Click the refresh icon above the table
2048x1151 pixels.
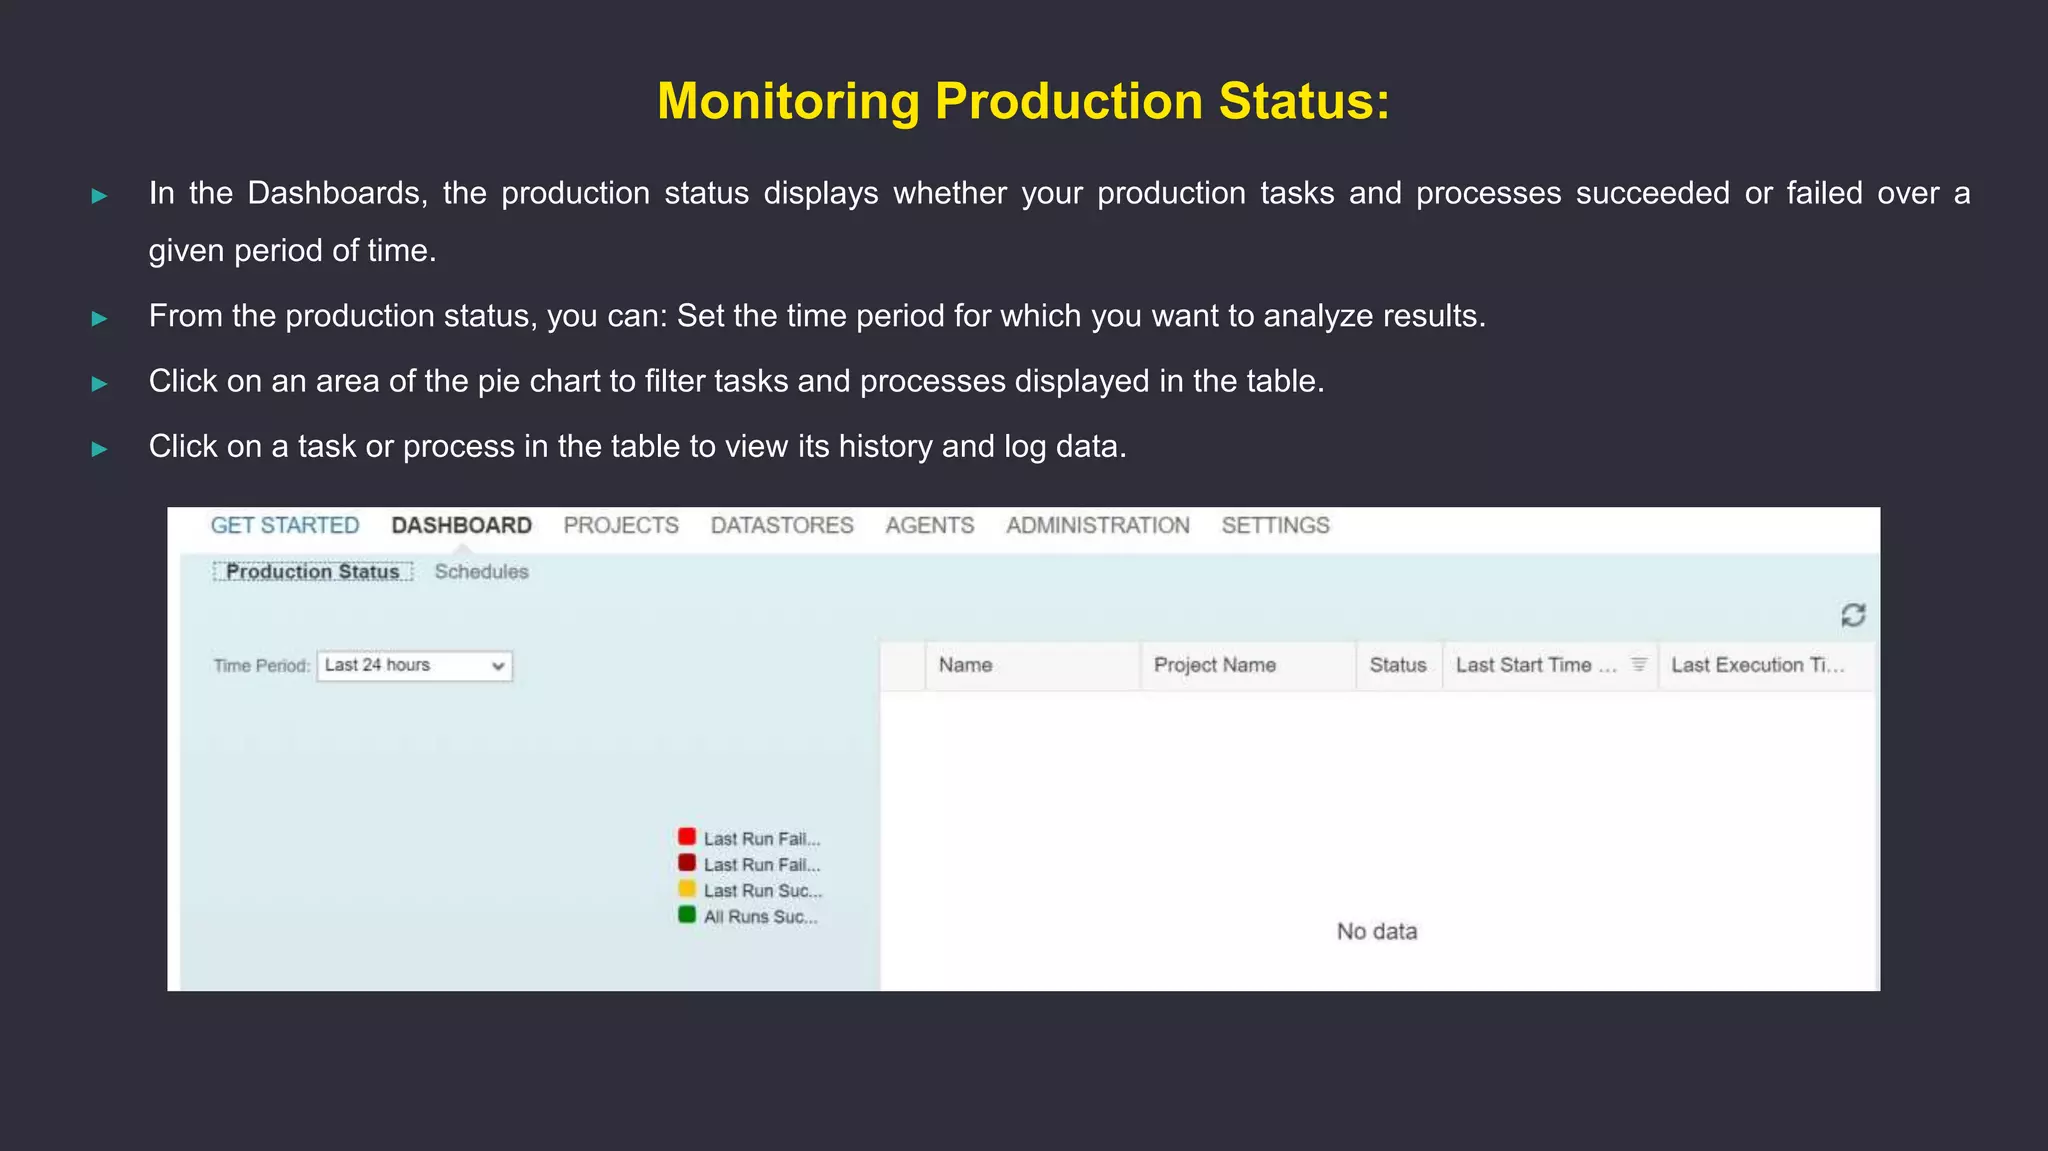point(1853,615)
